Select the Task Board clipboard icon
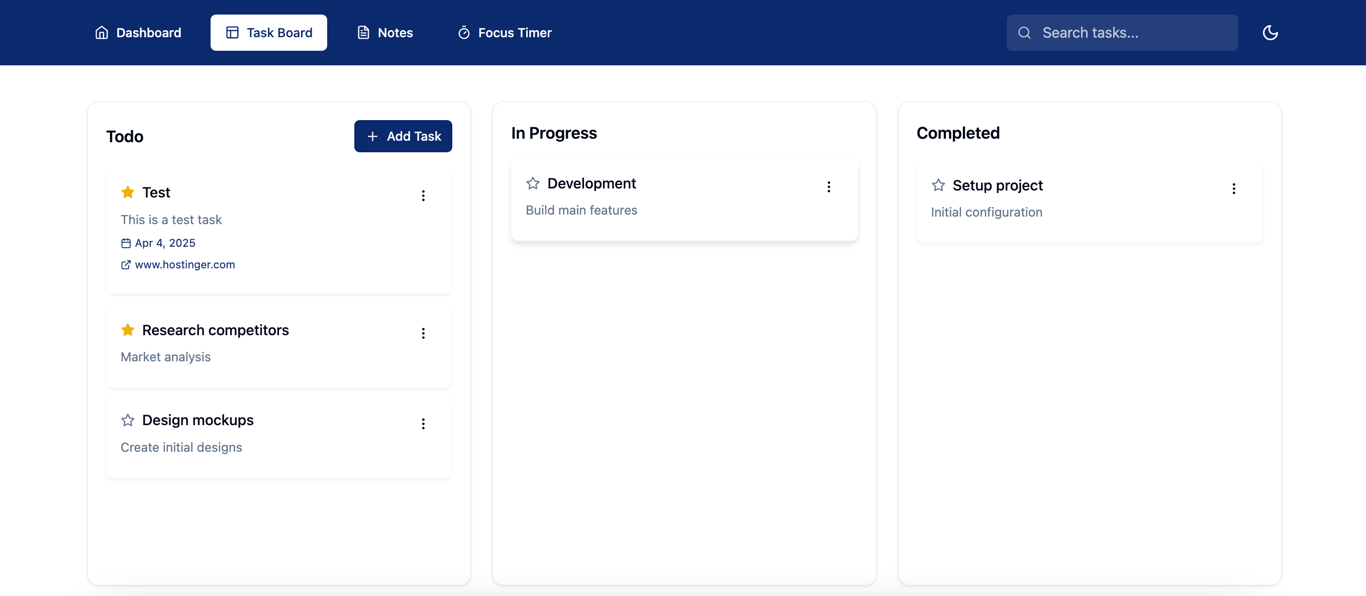The width and height of the screenshot is (1366, 596). 228,32
